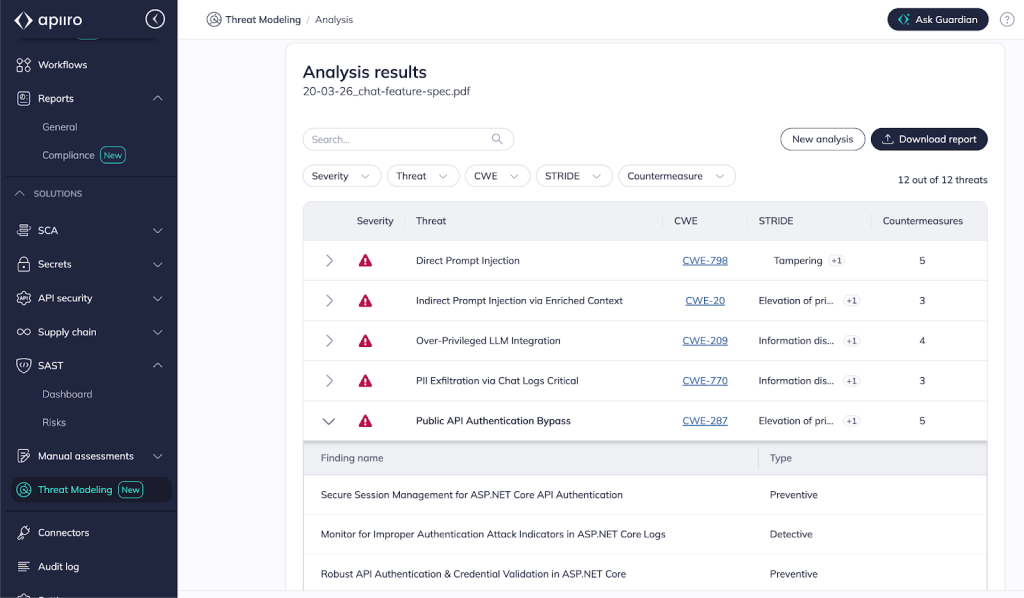
Task: Click the Connectors key icon
Action: click(24, 533)
